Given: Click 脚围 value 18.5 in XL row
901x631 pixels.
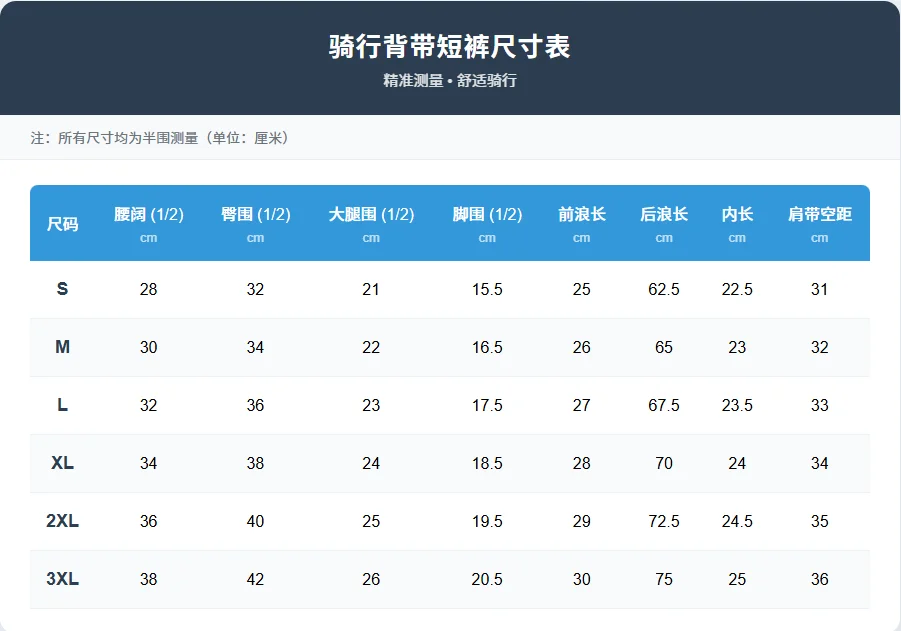Looking at the screenshot, I should [x=487, y=463].
